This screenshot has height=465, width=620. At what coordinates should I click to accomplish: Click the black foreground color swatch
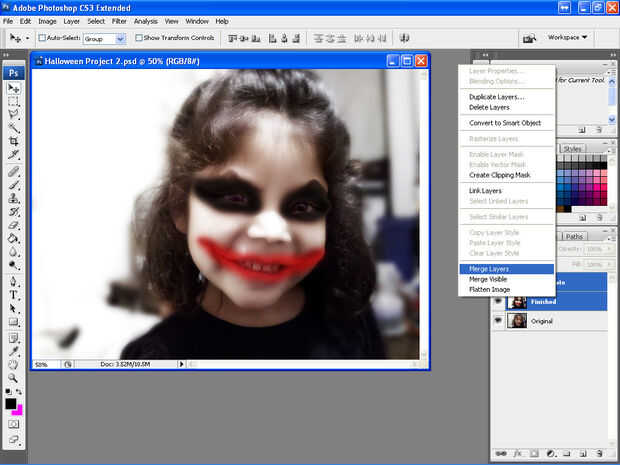11,404
